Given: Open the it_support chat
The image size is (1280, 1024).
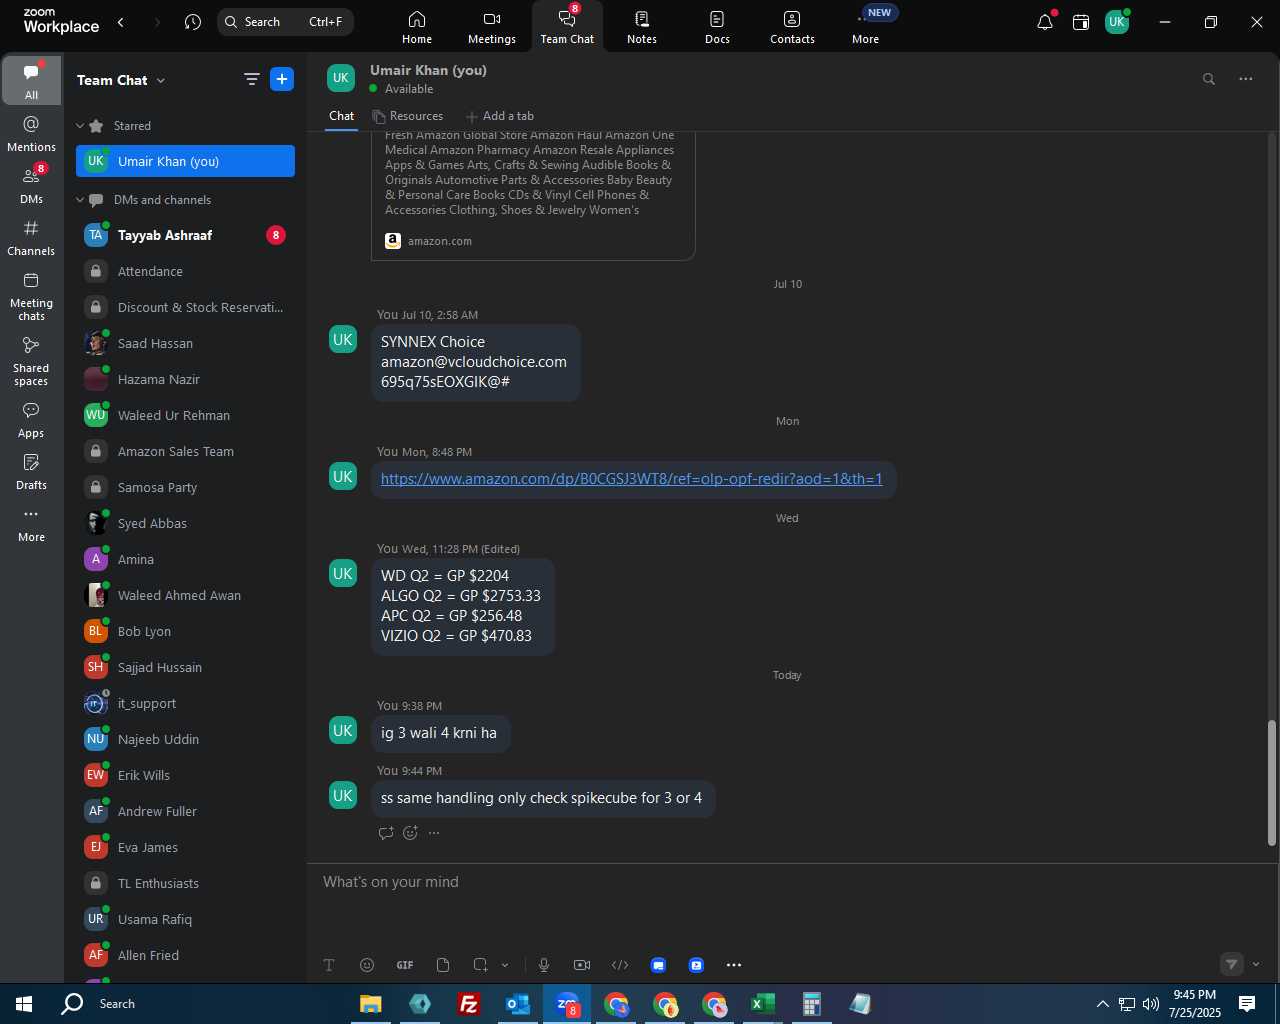Looking at the screenshot, I should [185, 703].
